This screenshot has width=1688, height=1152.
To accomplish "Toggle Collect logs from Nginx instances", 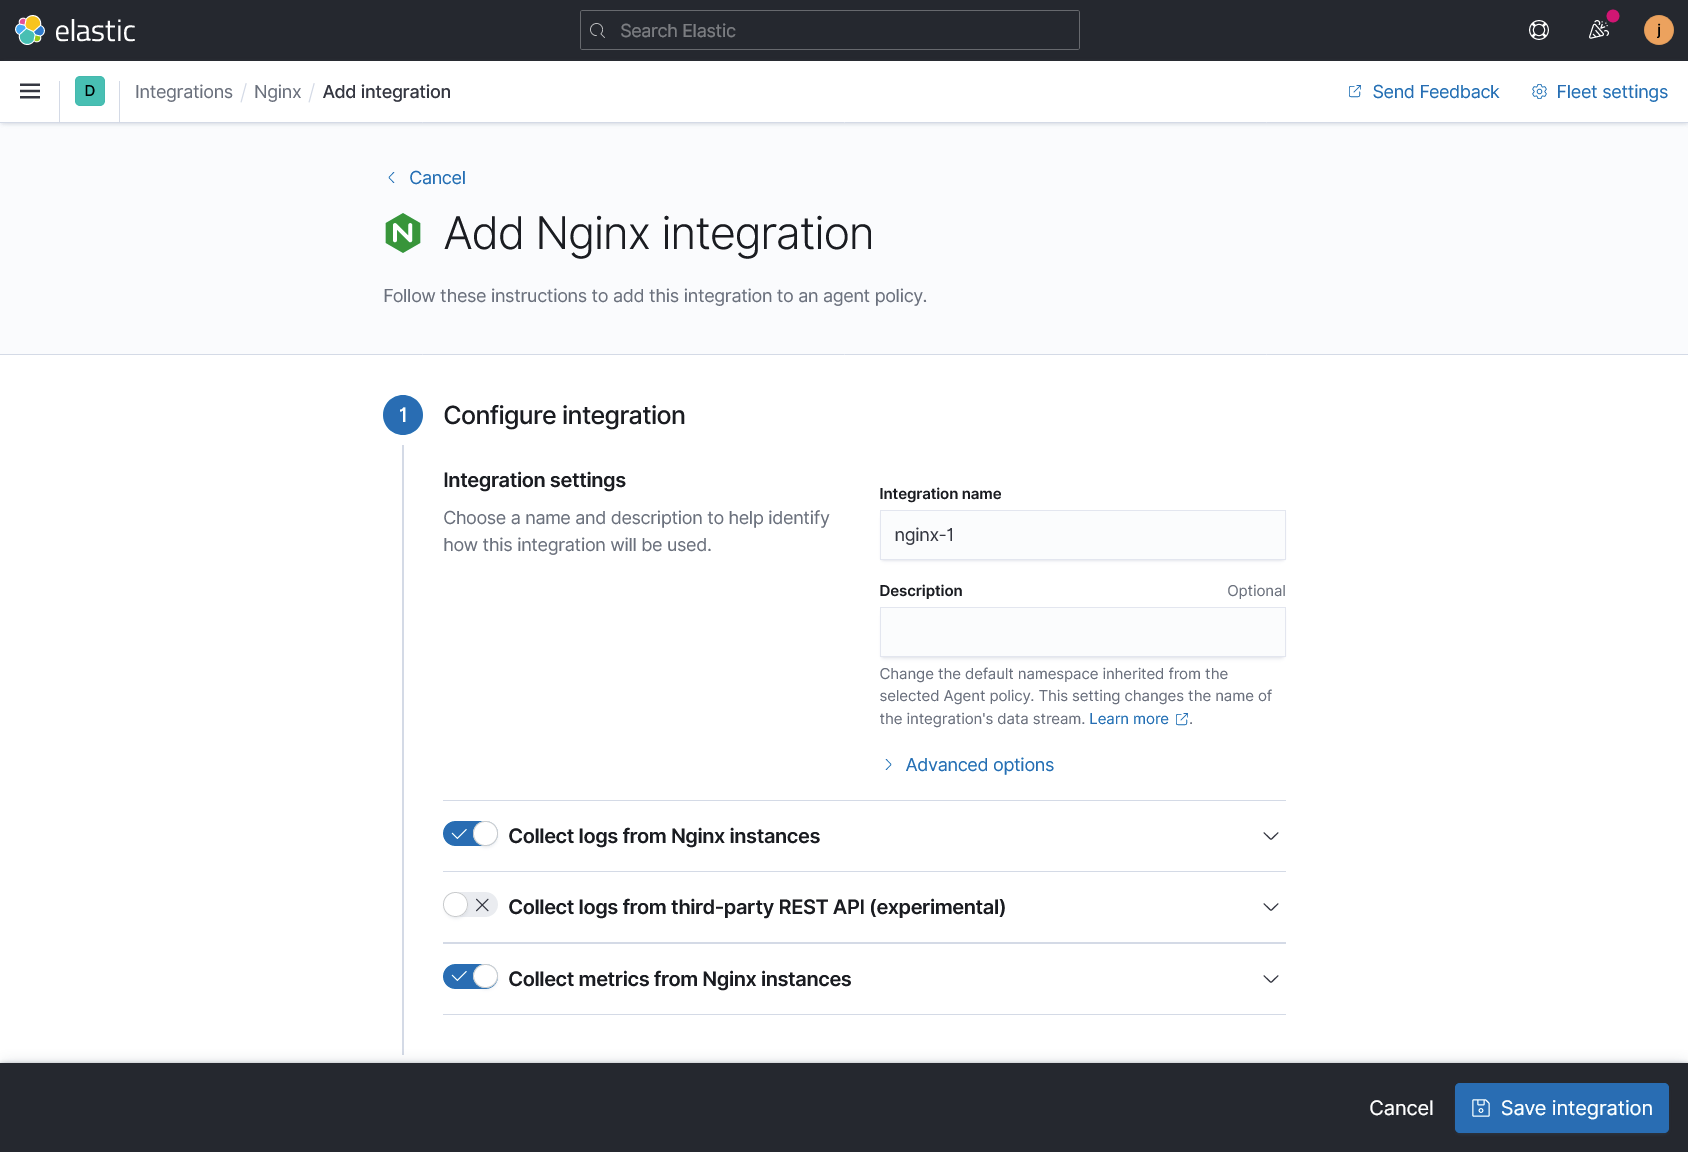I will coord(470,834).
